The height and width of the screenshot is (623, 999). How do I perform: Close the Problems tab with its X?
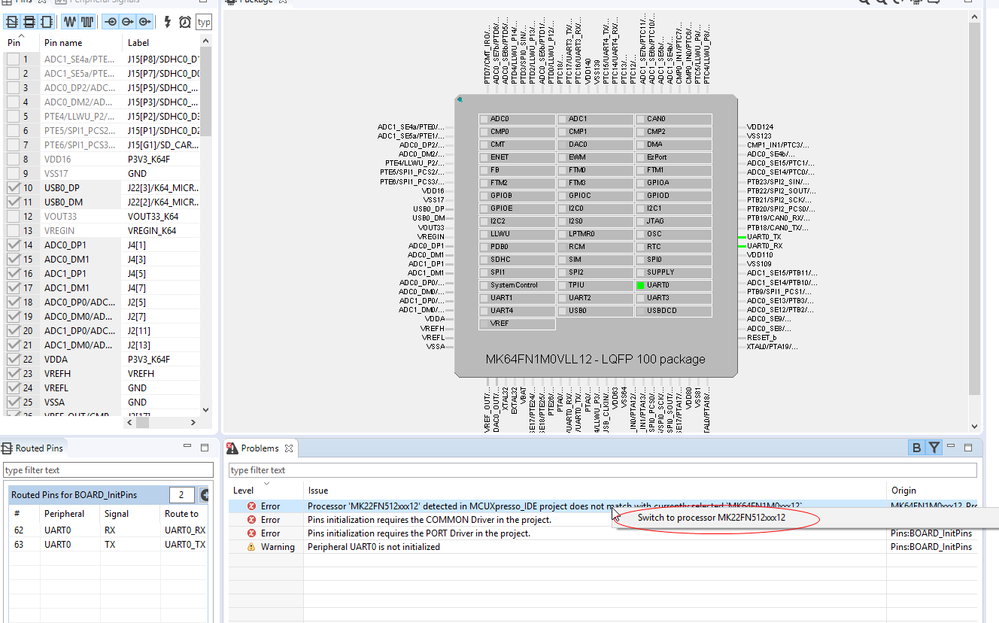tap(289, 448)
